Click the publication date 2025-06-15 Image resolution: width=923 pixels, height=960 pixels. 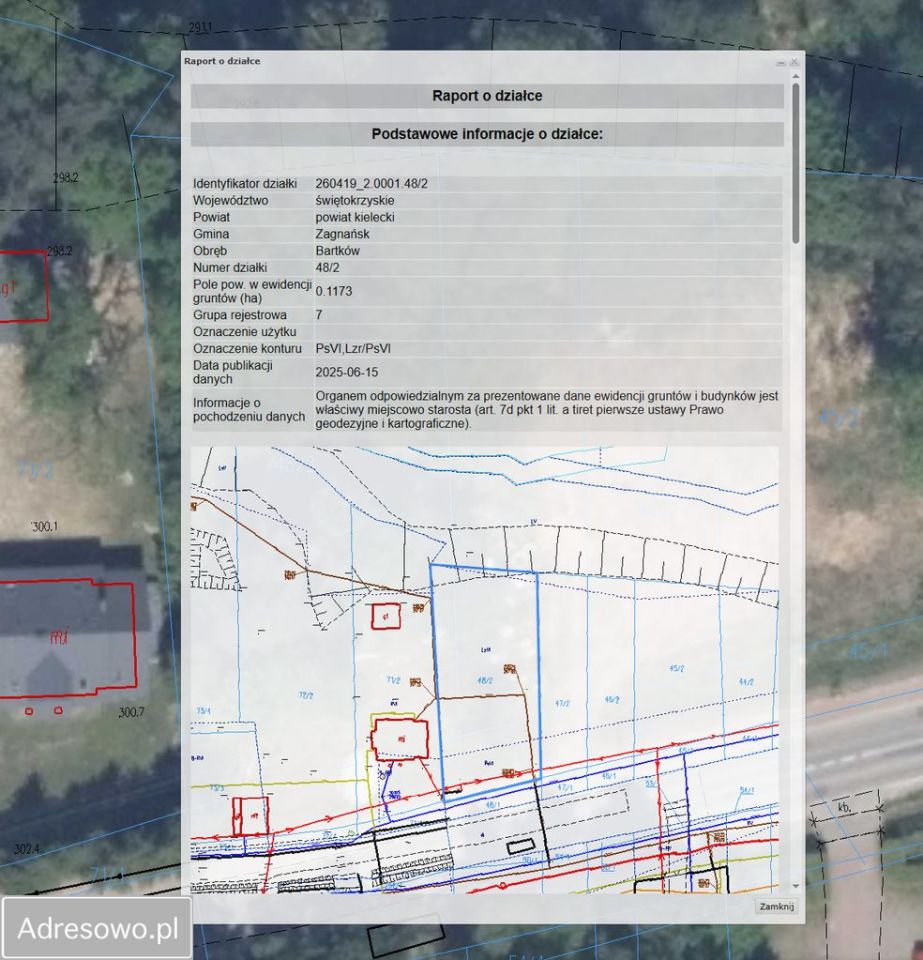click(346, 372)
